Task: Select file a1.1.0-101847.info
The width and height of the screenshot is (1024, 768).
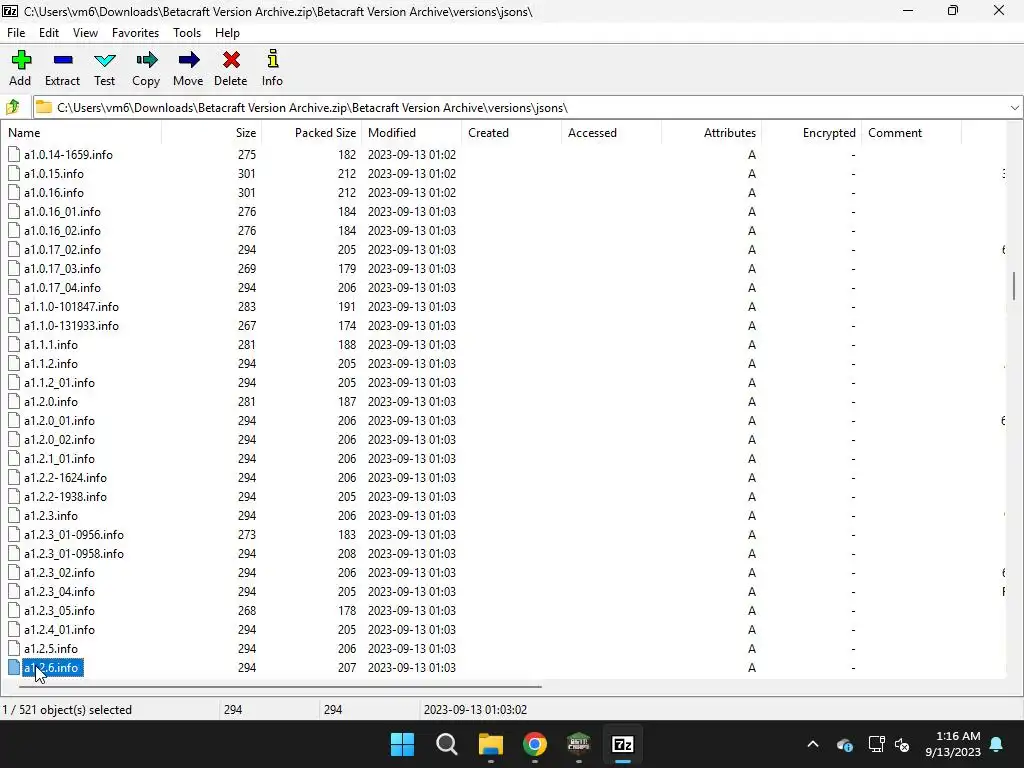Action: coord(71,307)
